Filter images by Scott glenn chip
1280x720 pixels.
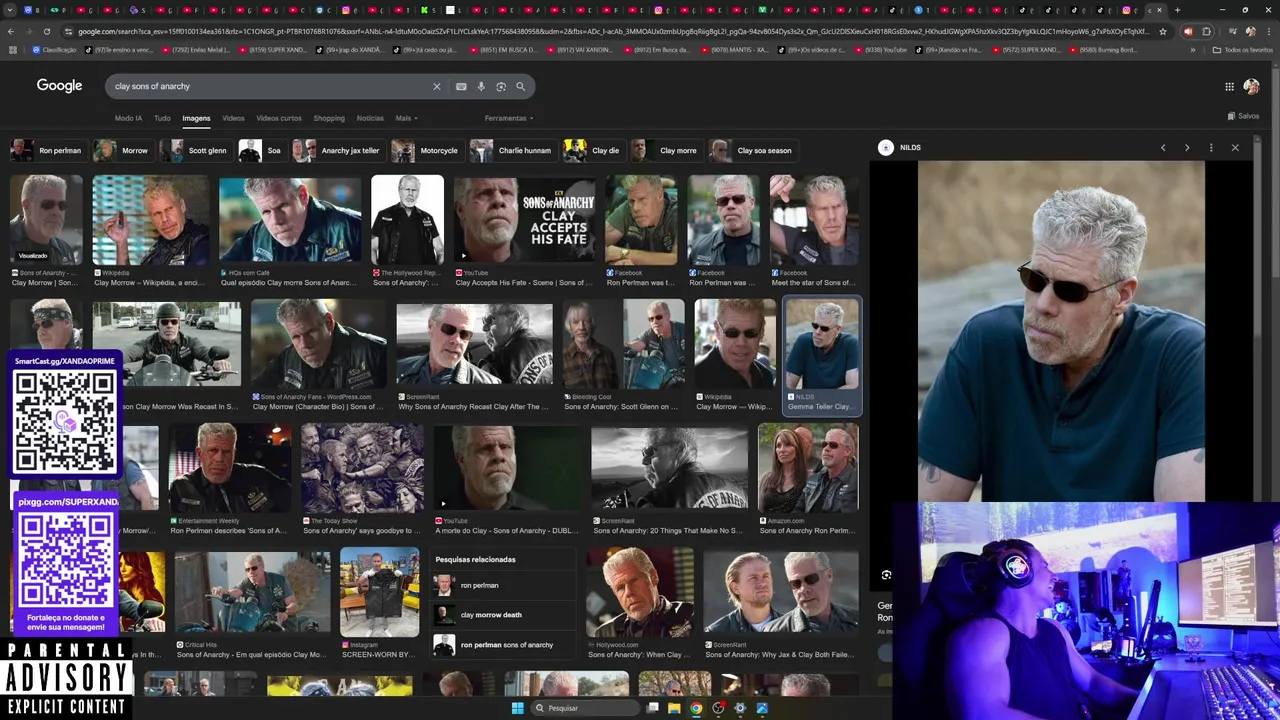tap(195, 150)
